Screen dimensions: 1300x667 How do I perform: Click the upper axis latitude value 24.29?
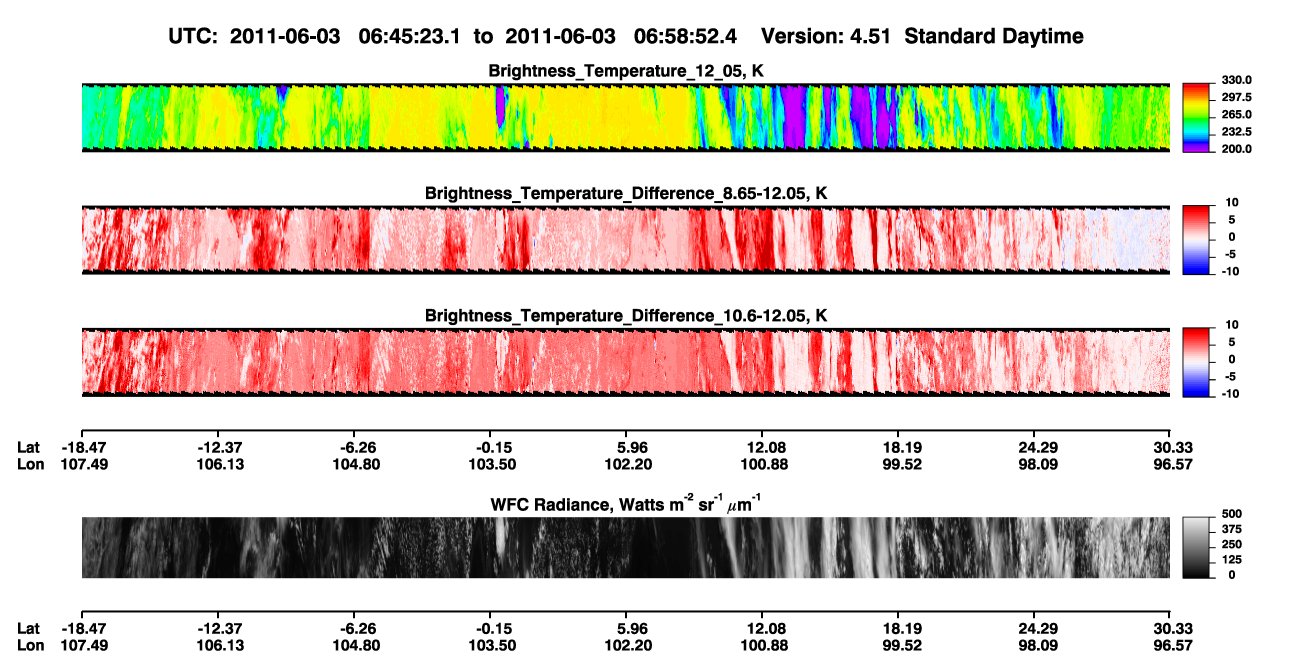tap(1037, 447)
